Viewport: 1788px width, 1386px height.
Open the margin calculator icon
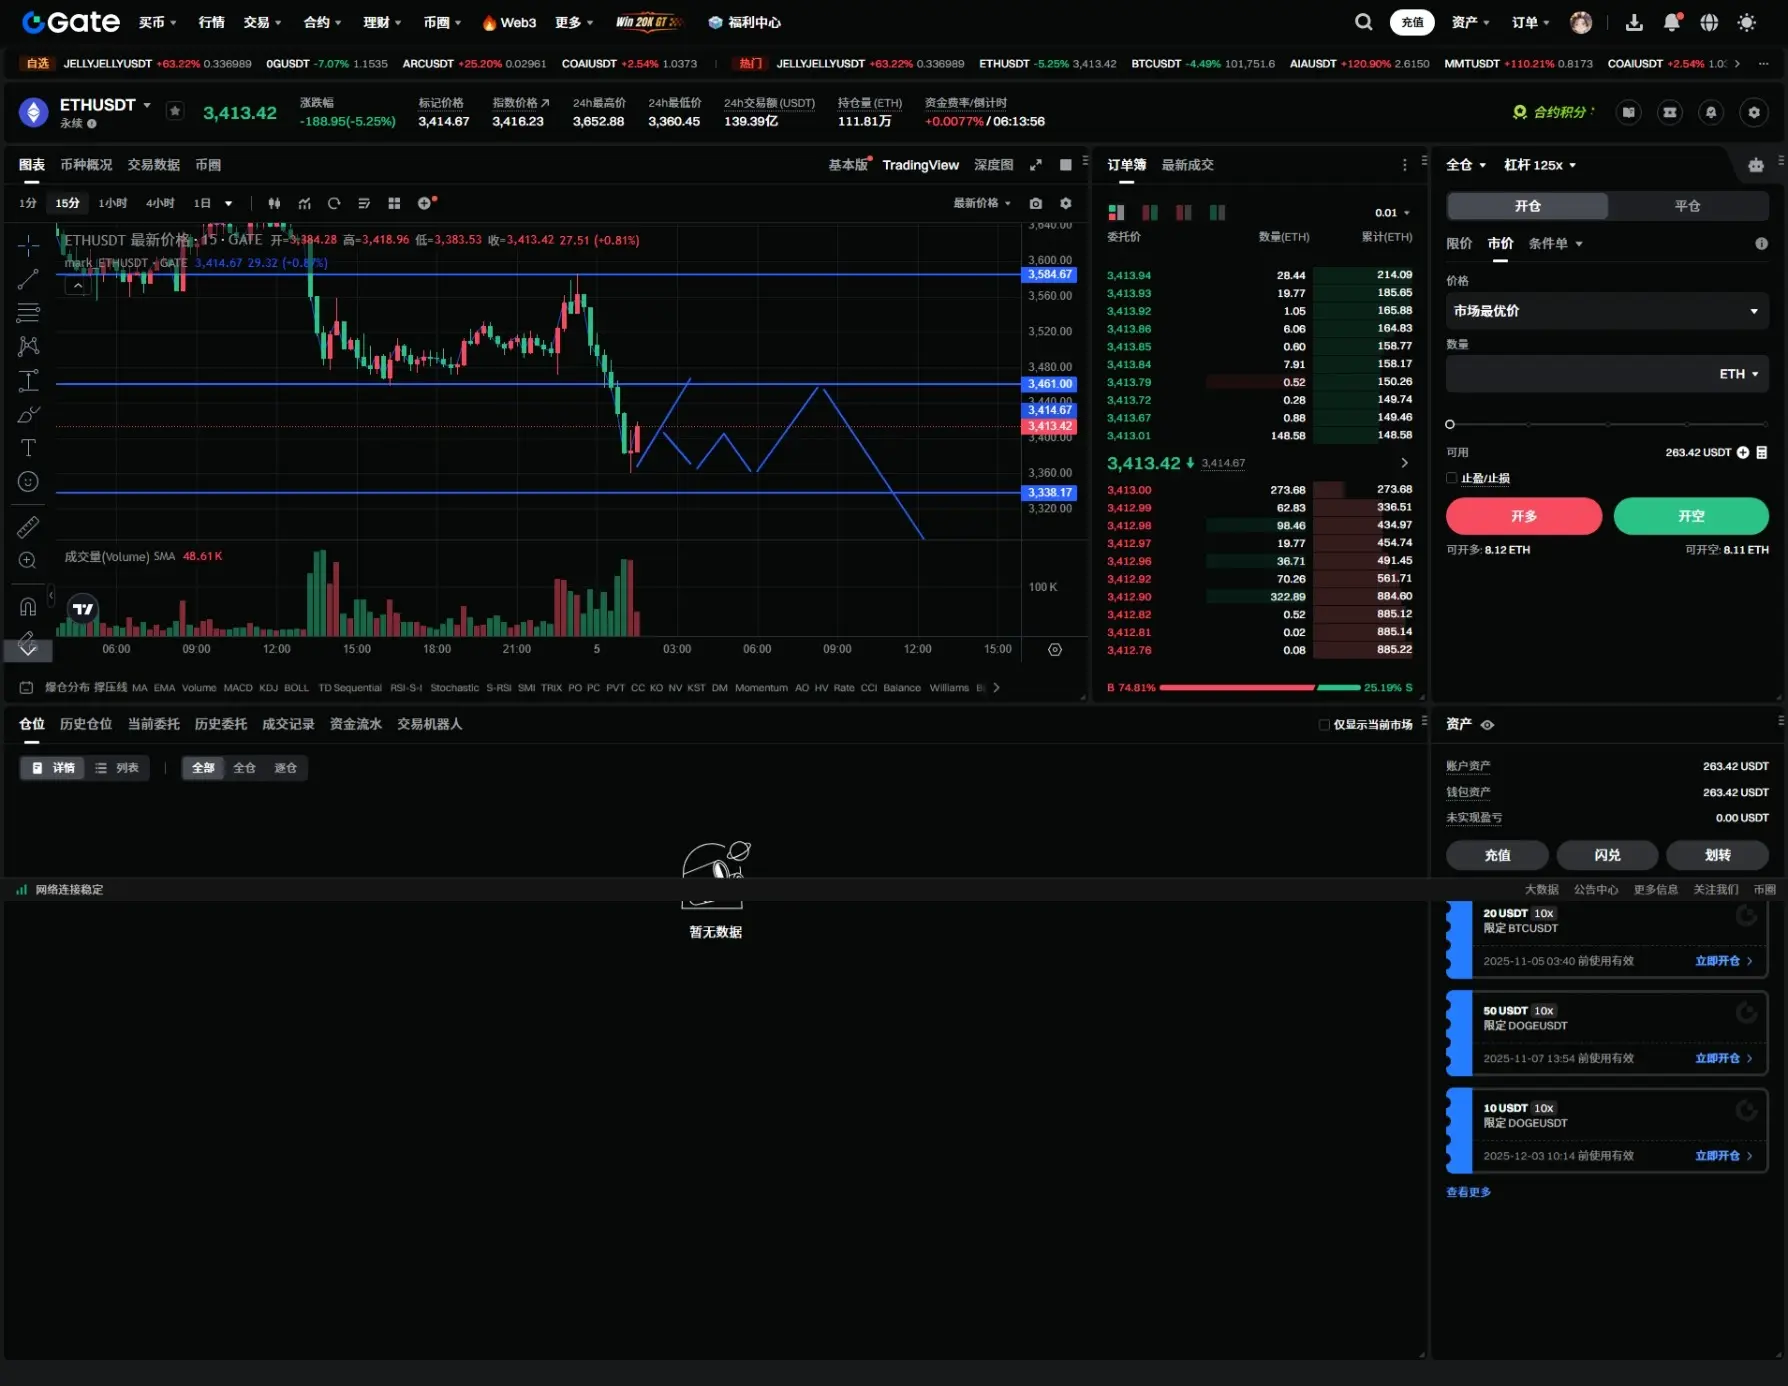1762,453
